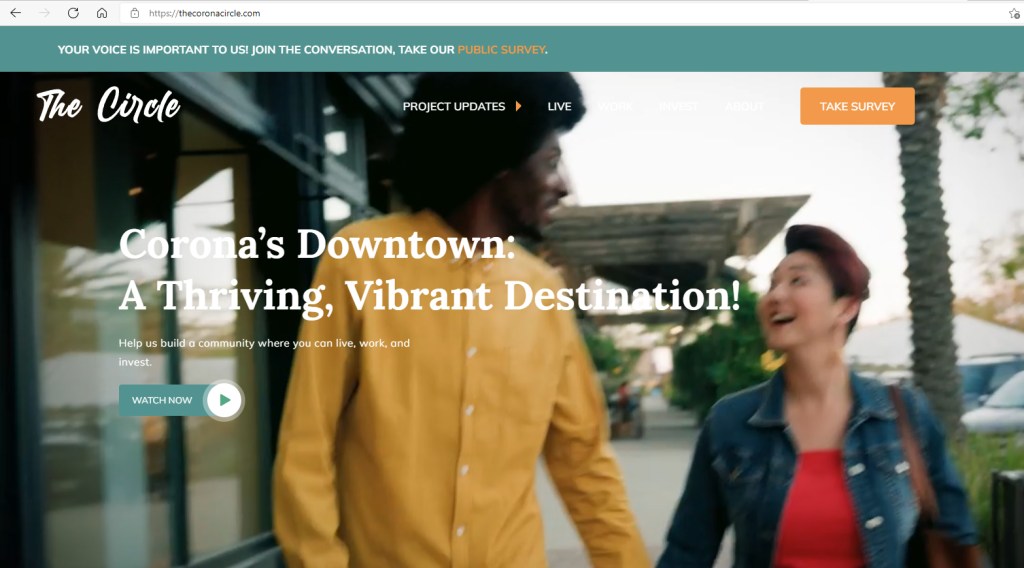Open the Live navigation item

pos(559,106)
